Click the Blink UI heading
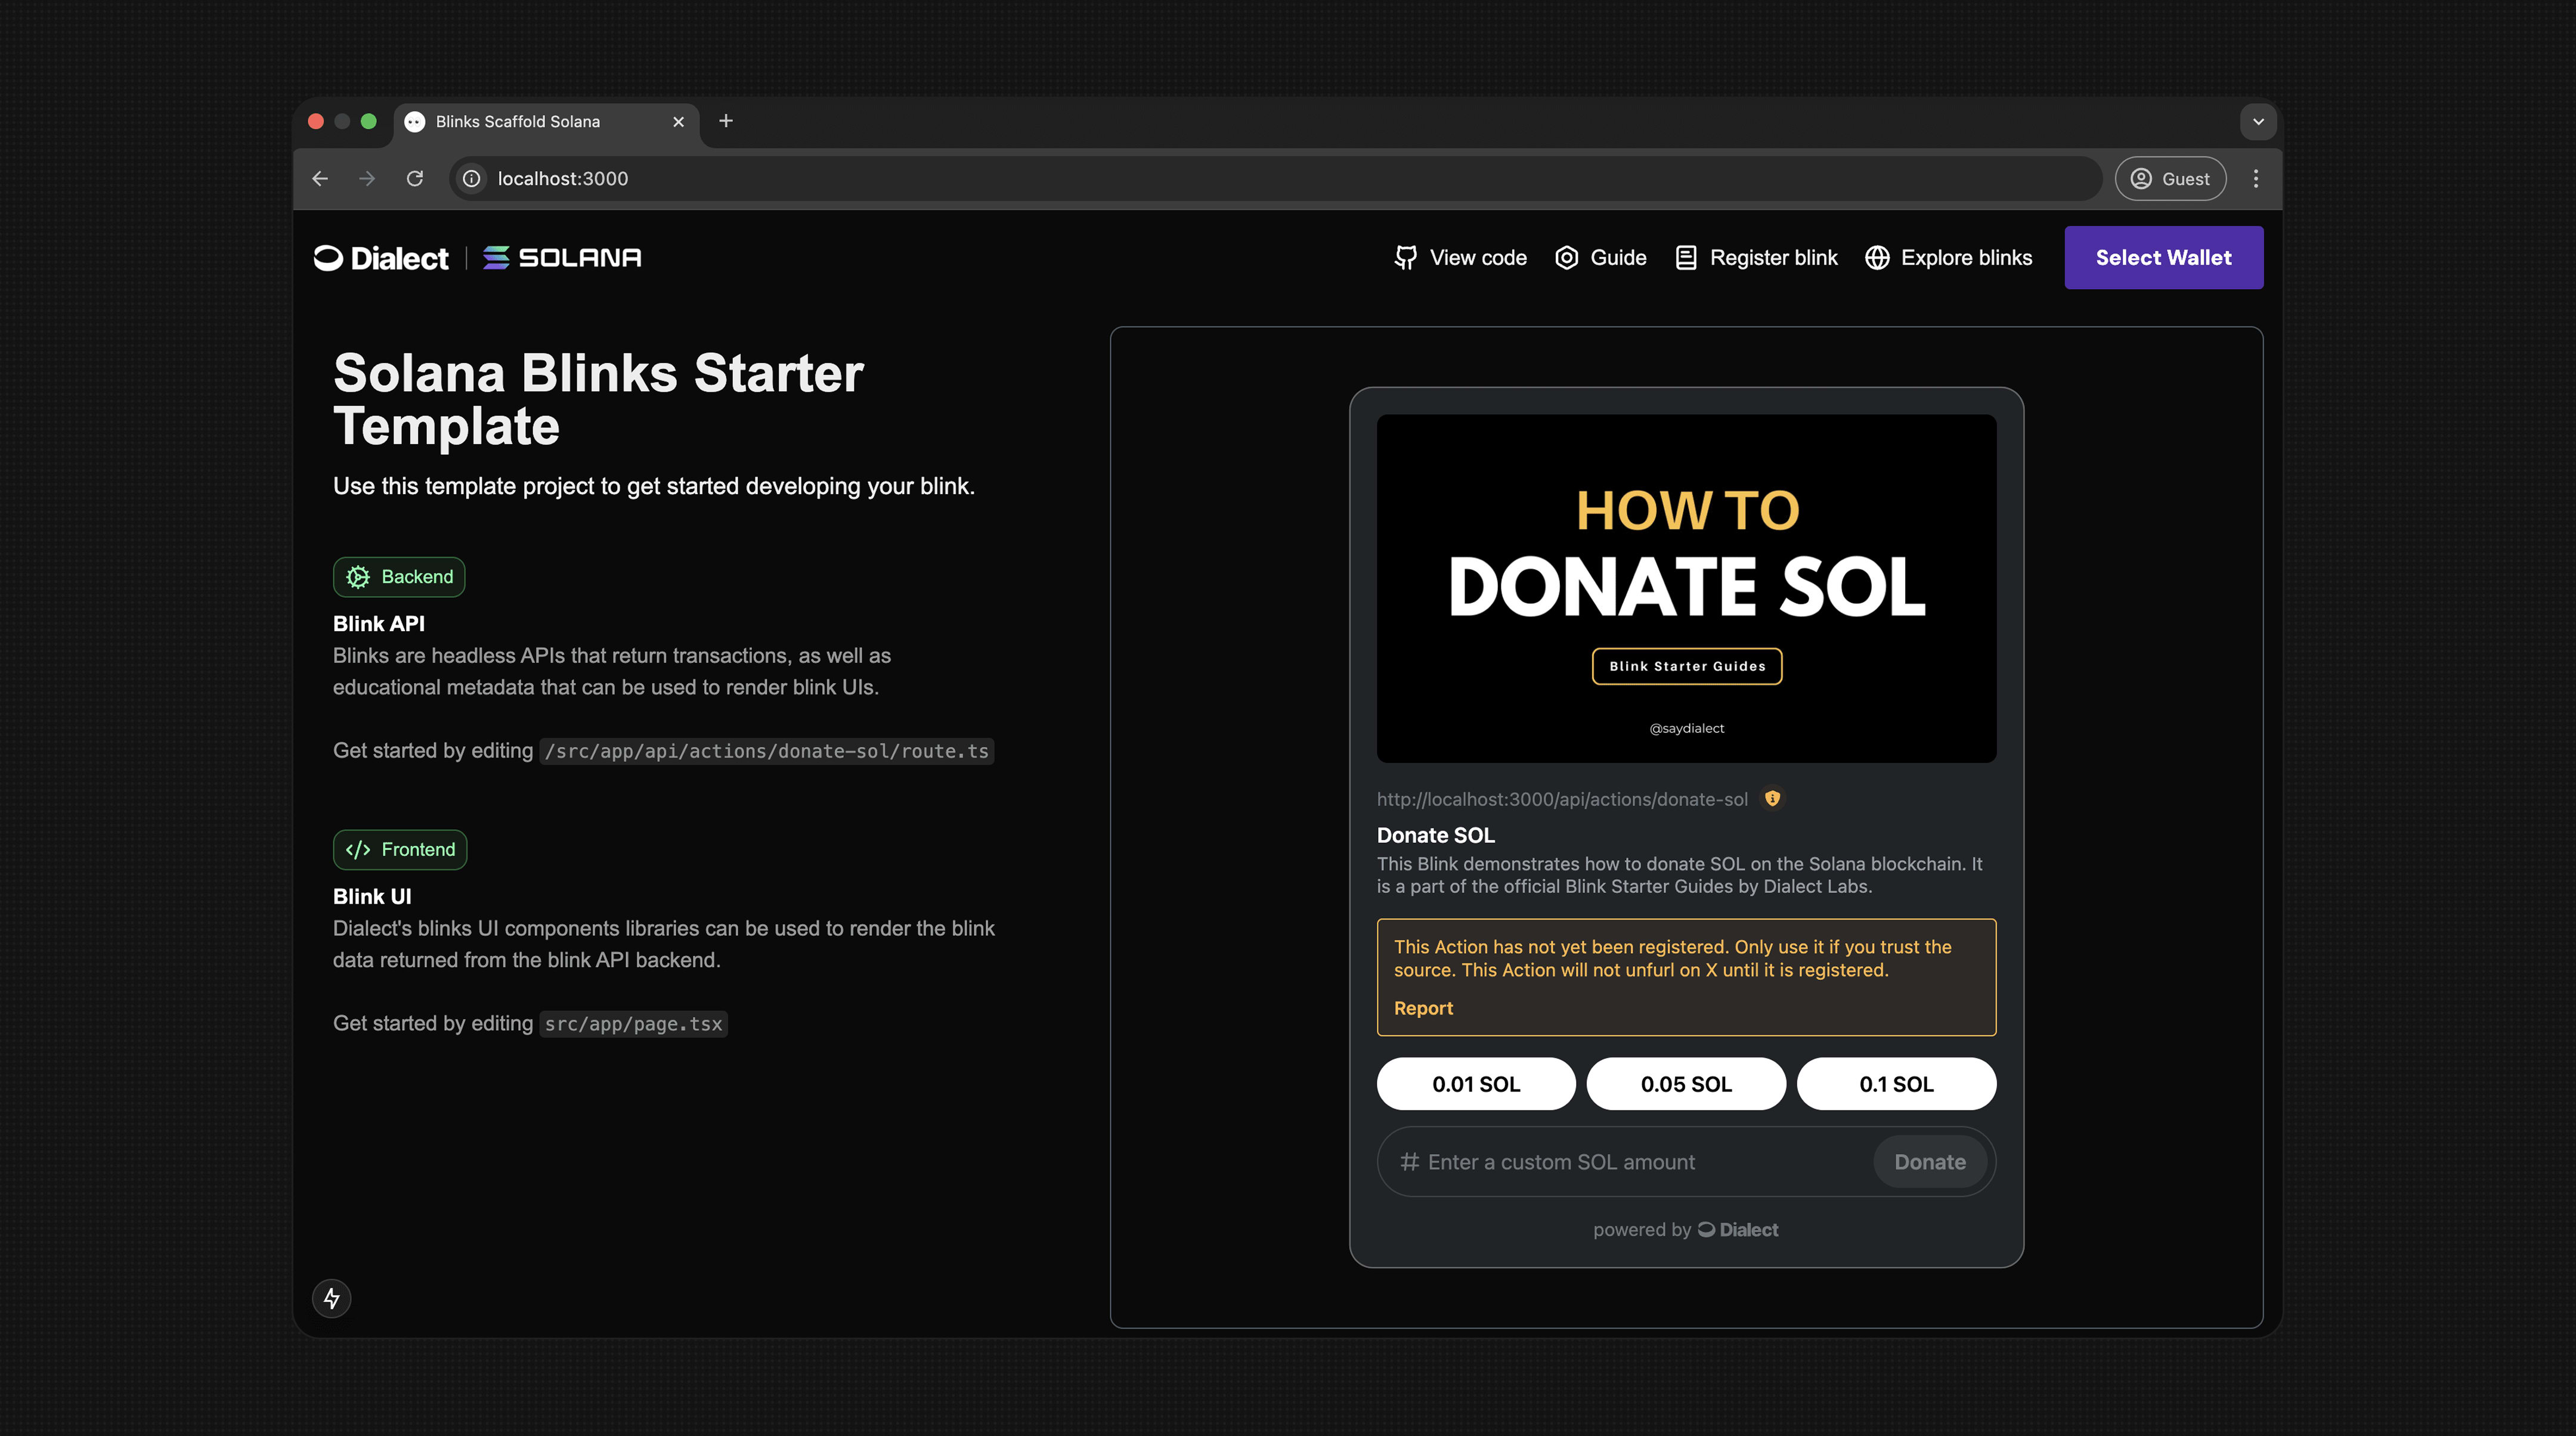Viewport: 2576px width, 1436px height. [372, 897]
